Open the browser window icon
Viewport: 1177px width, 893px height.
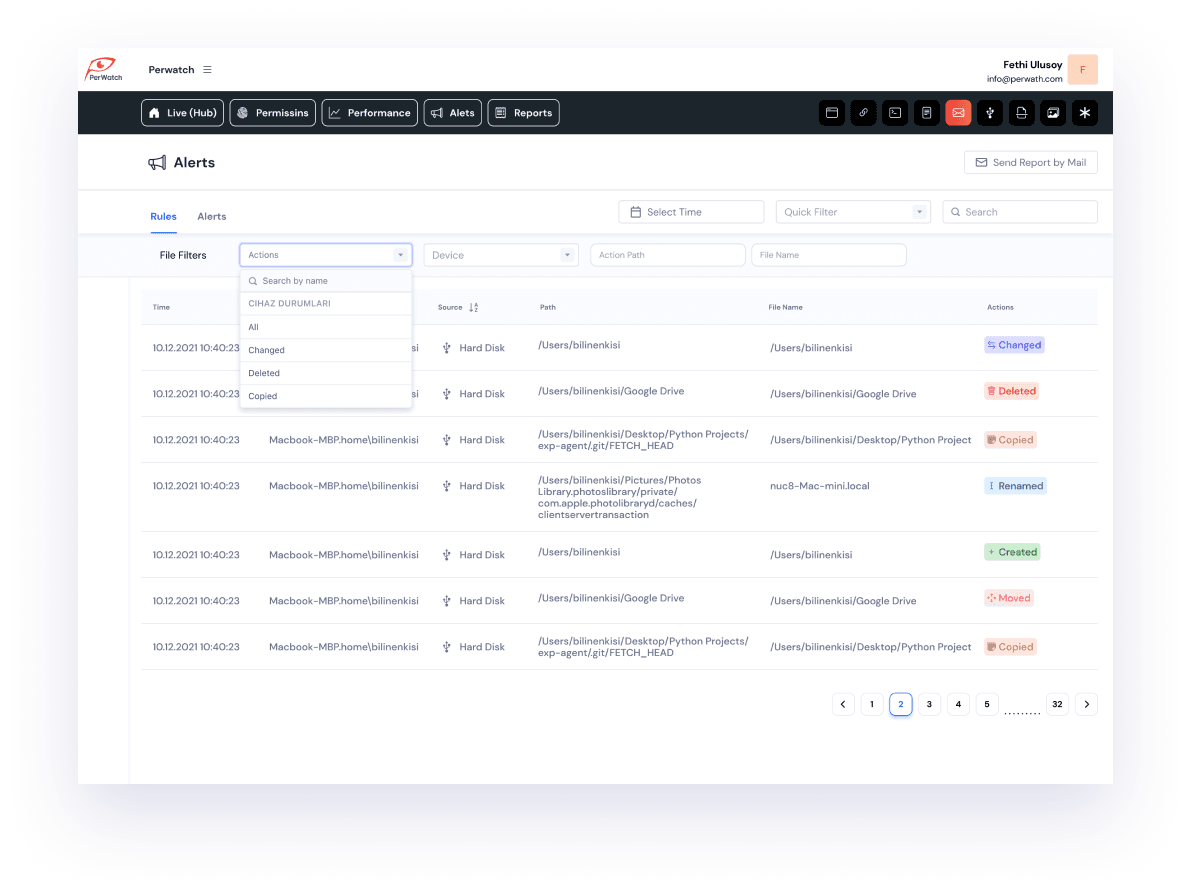pyautogui.click(x=832, y=113)
